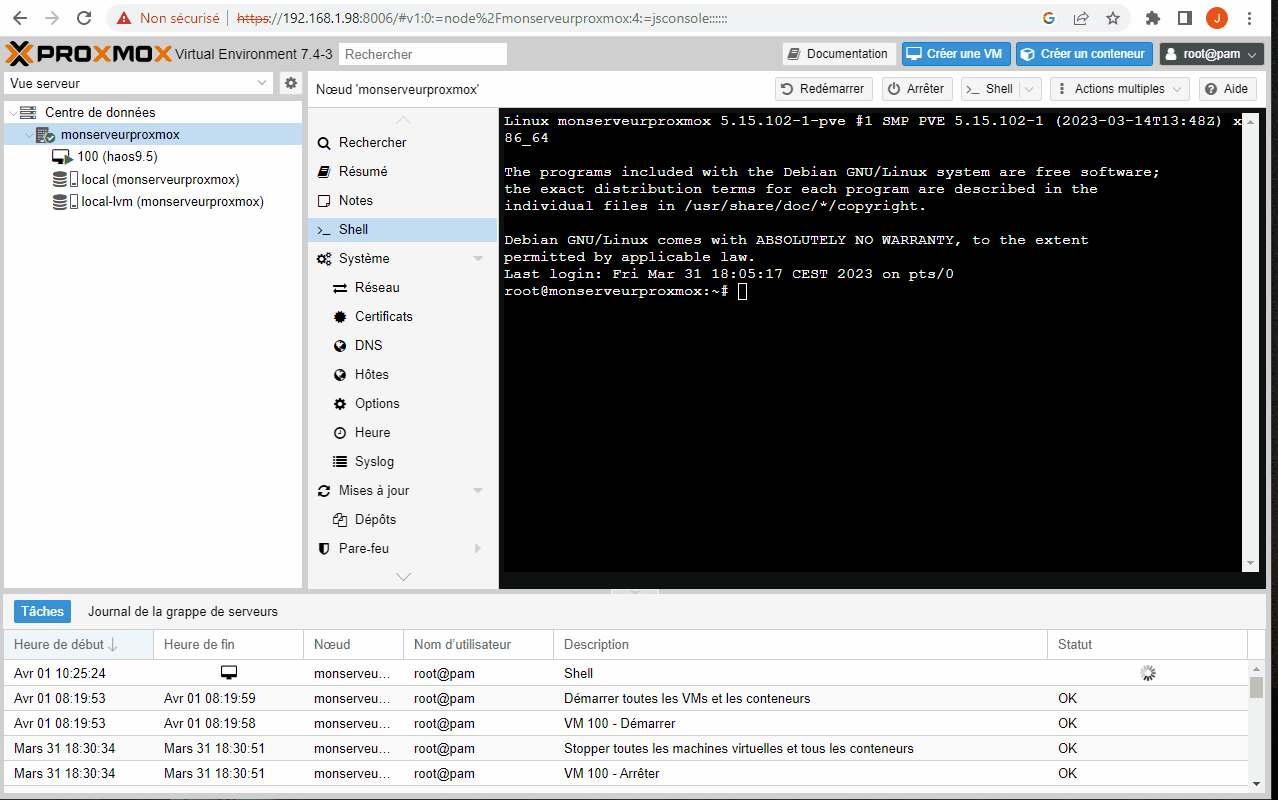
Task: Click Créer une VM button
Action: tap(955, 54)
